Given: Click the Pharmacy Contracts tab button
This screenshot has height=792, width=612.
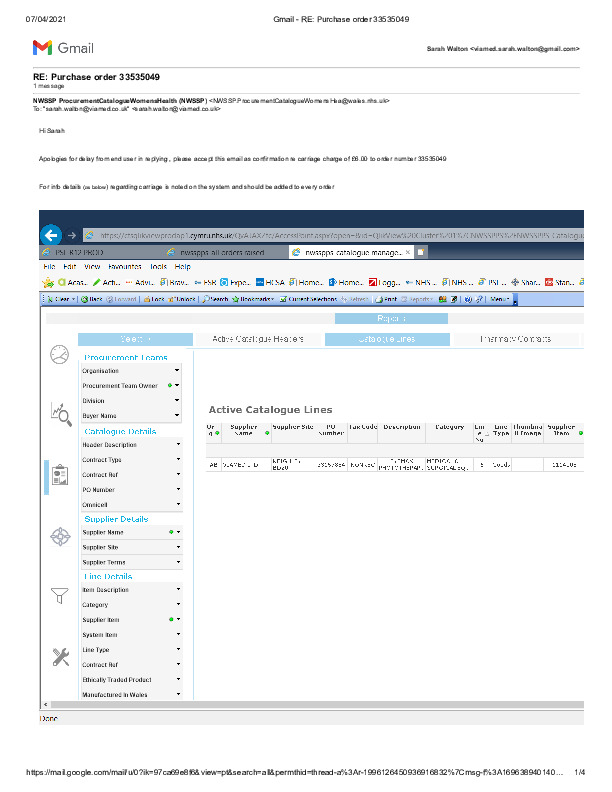Looking at the screenshot, I should tap(514, 339).
